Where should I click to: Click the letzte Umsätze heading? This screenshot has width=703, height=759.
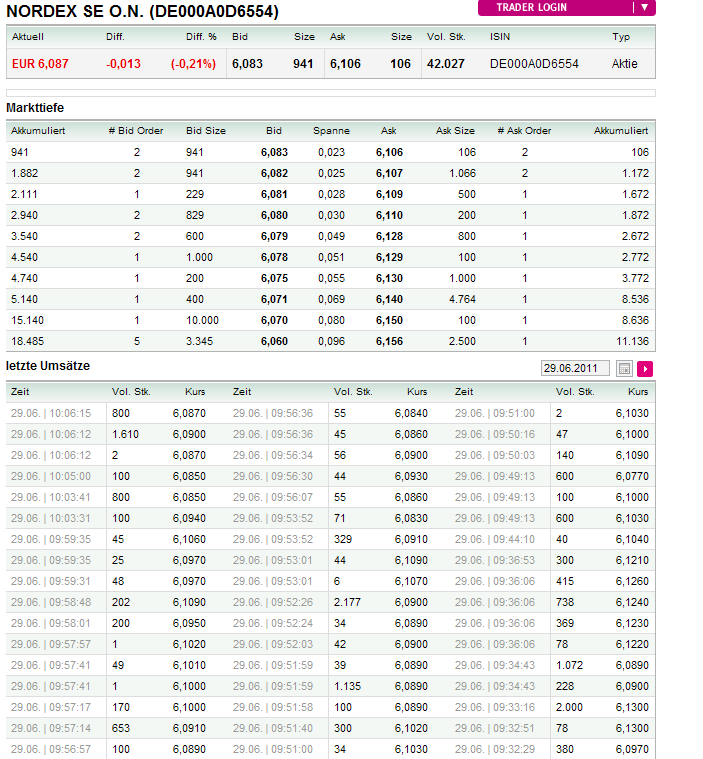pyautogui.click(x=48, y=366)
